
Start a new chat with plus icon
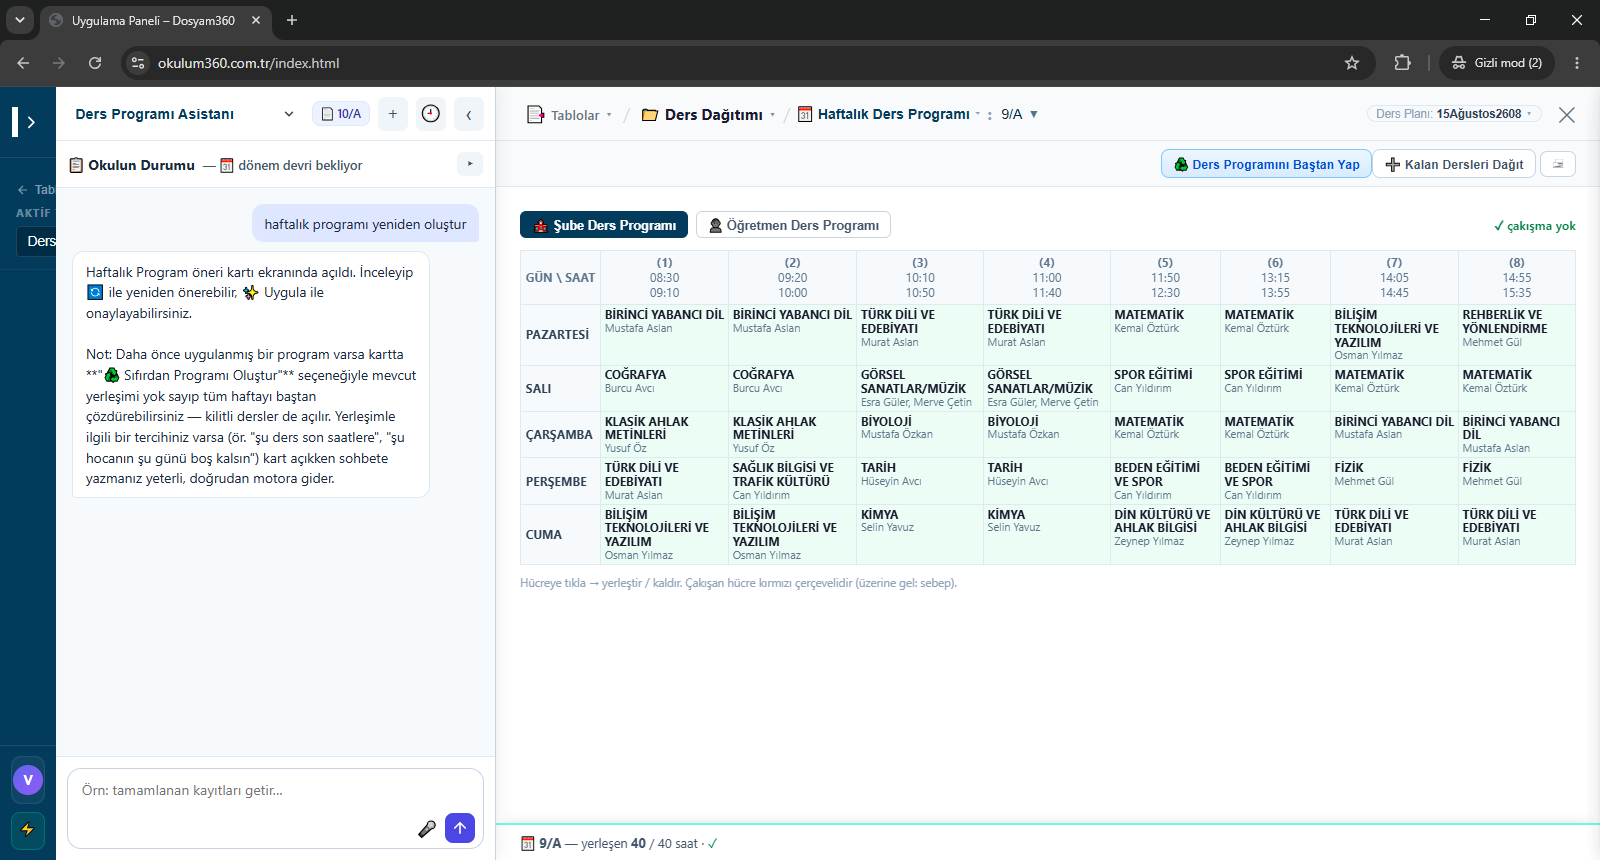[393, 114]
